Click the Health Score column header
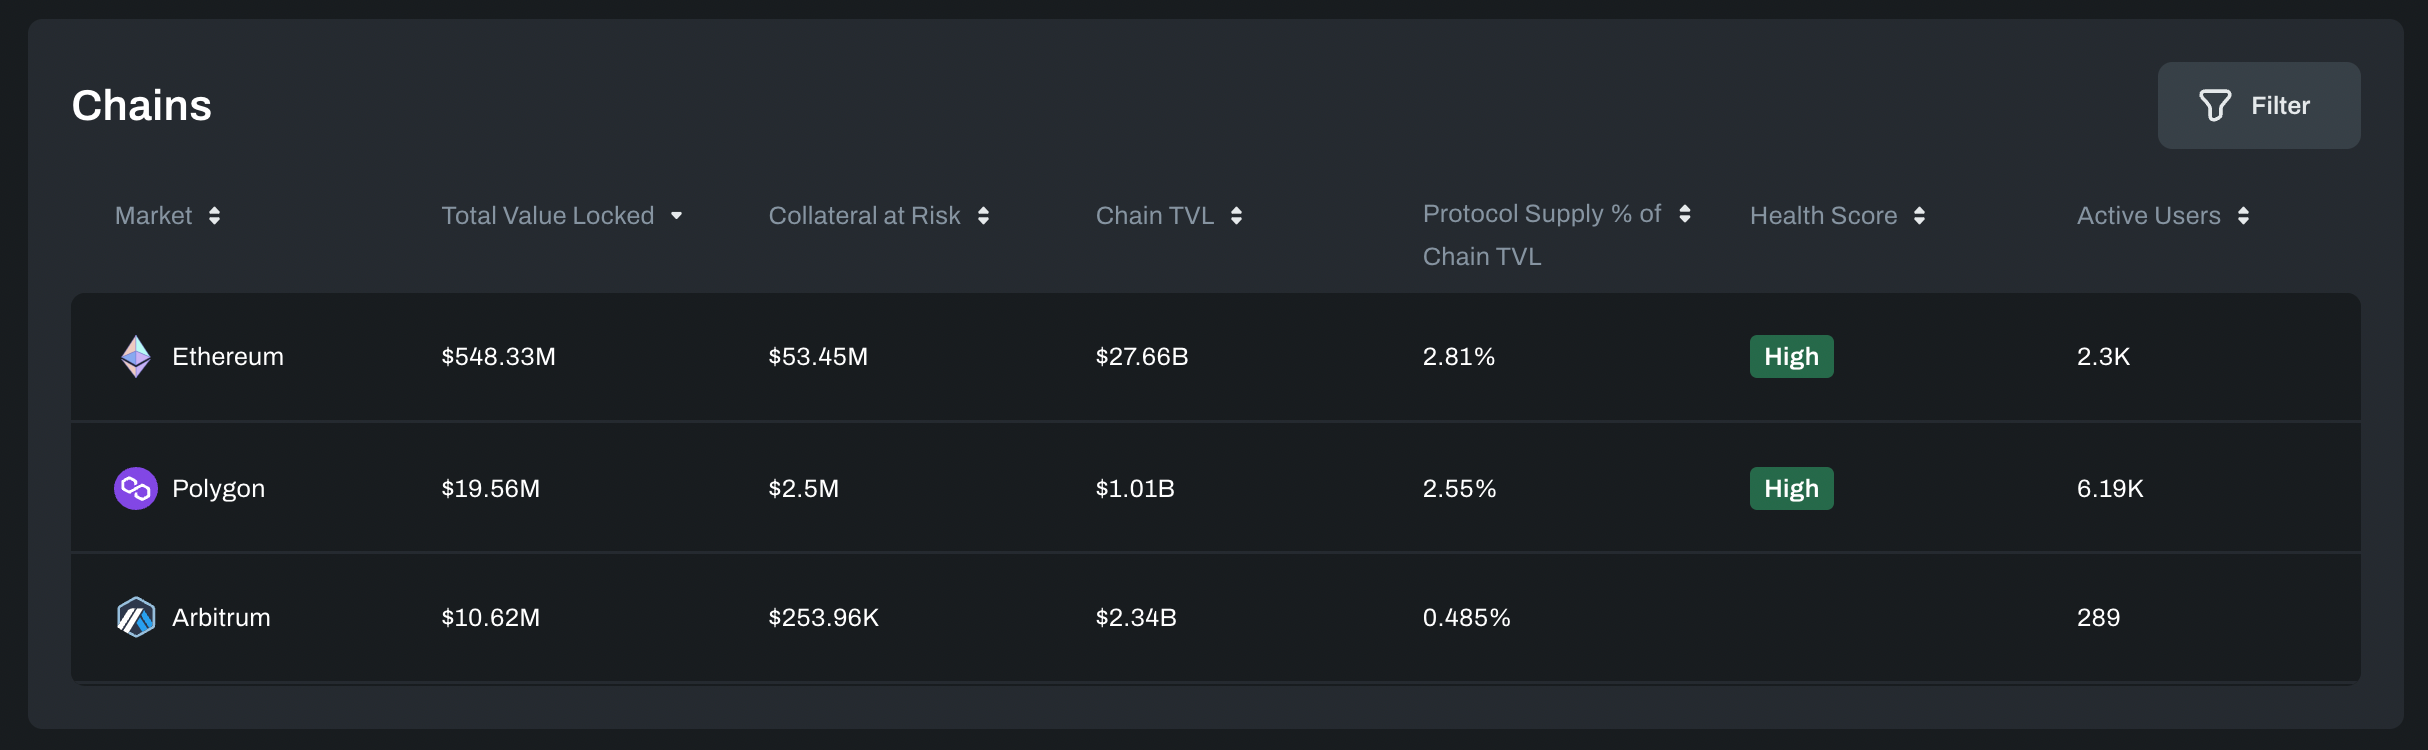2428x750 pixels. 1823,216
